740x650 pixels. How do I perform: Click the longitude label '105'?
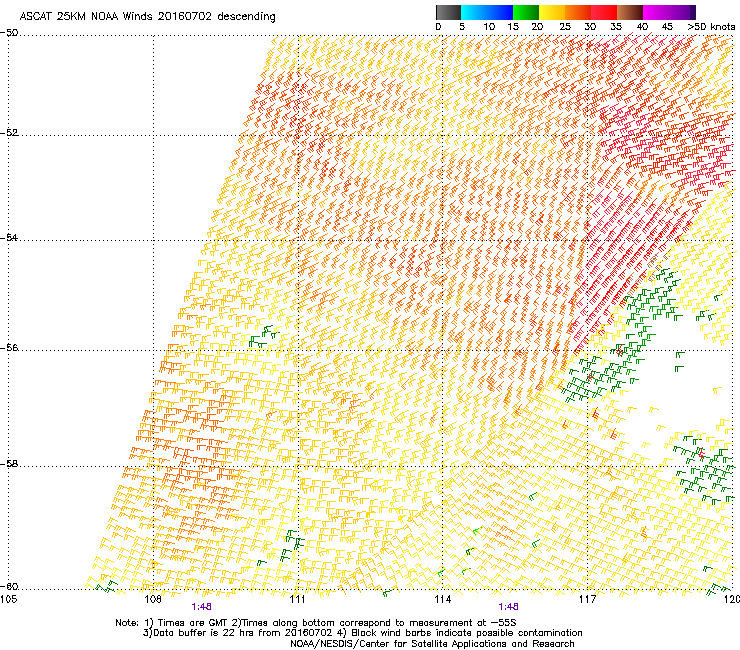(8, 599)
